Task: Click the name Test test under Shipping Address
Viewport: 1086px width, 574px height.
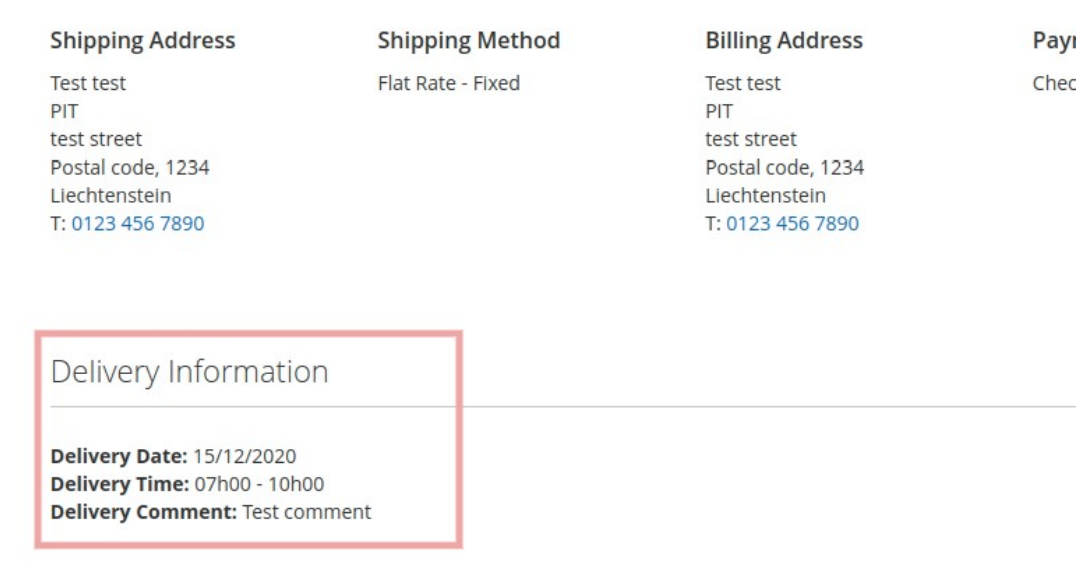Action: click(x=88, y=83)
